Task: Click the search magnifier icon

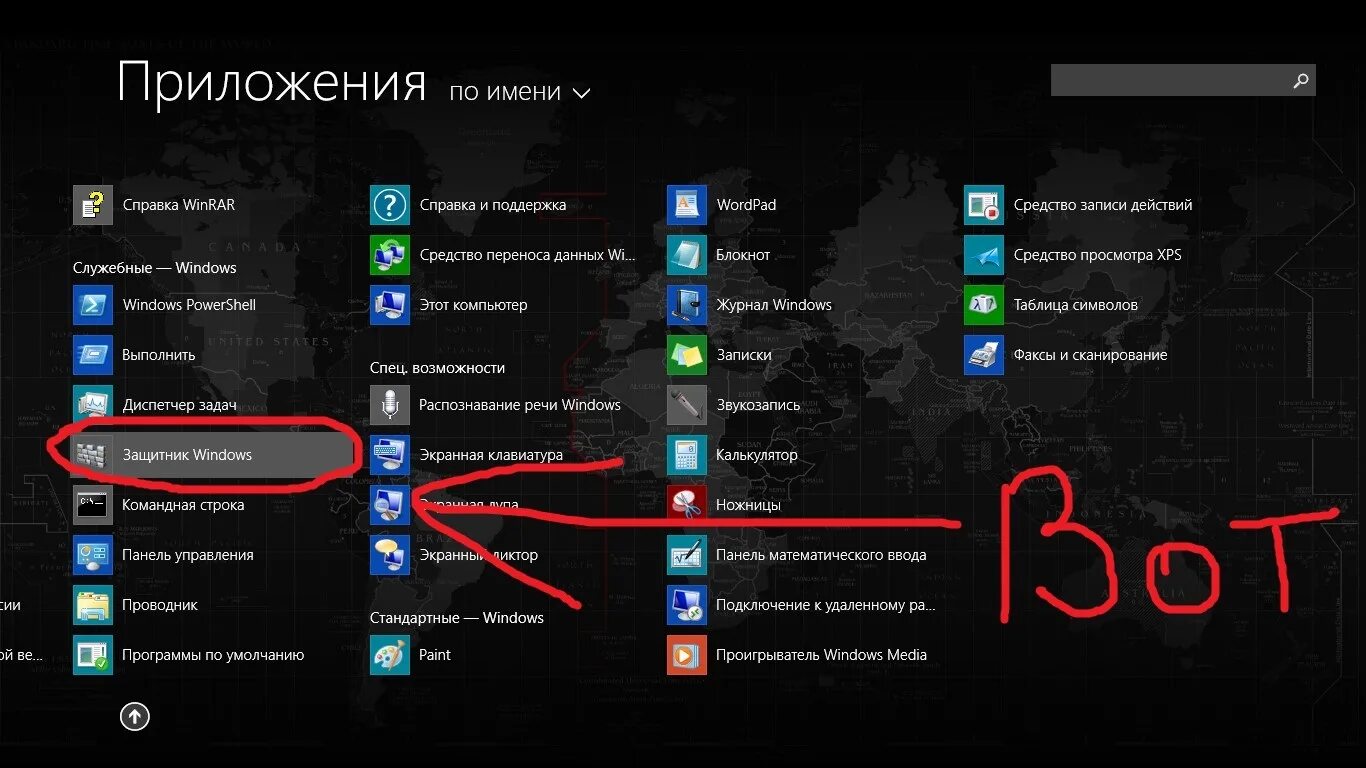Action: (1301, 80)
